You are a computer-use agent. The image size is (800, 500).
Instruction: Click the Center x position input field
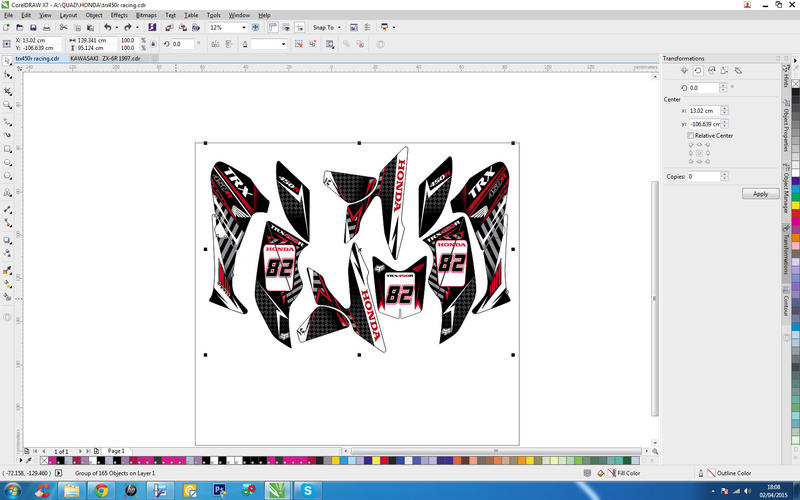click(x=704, y=111)
